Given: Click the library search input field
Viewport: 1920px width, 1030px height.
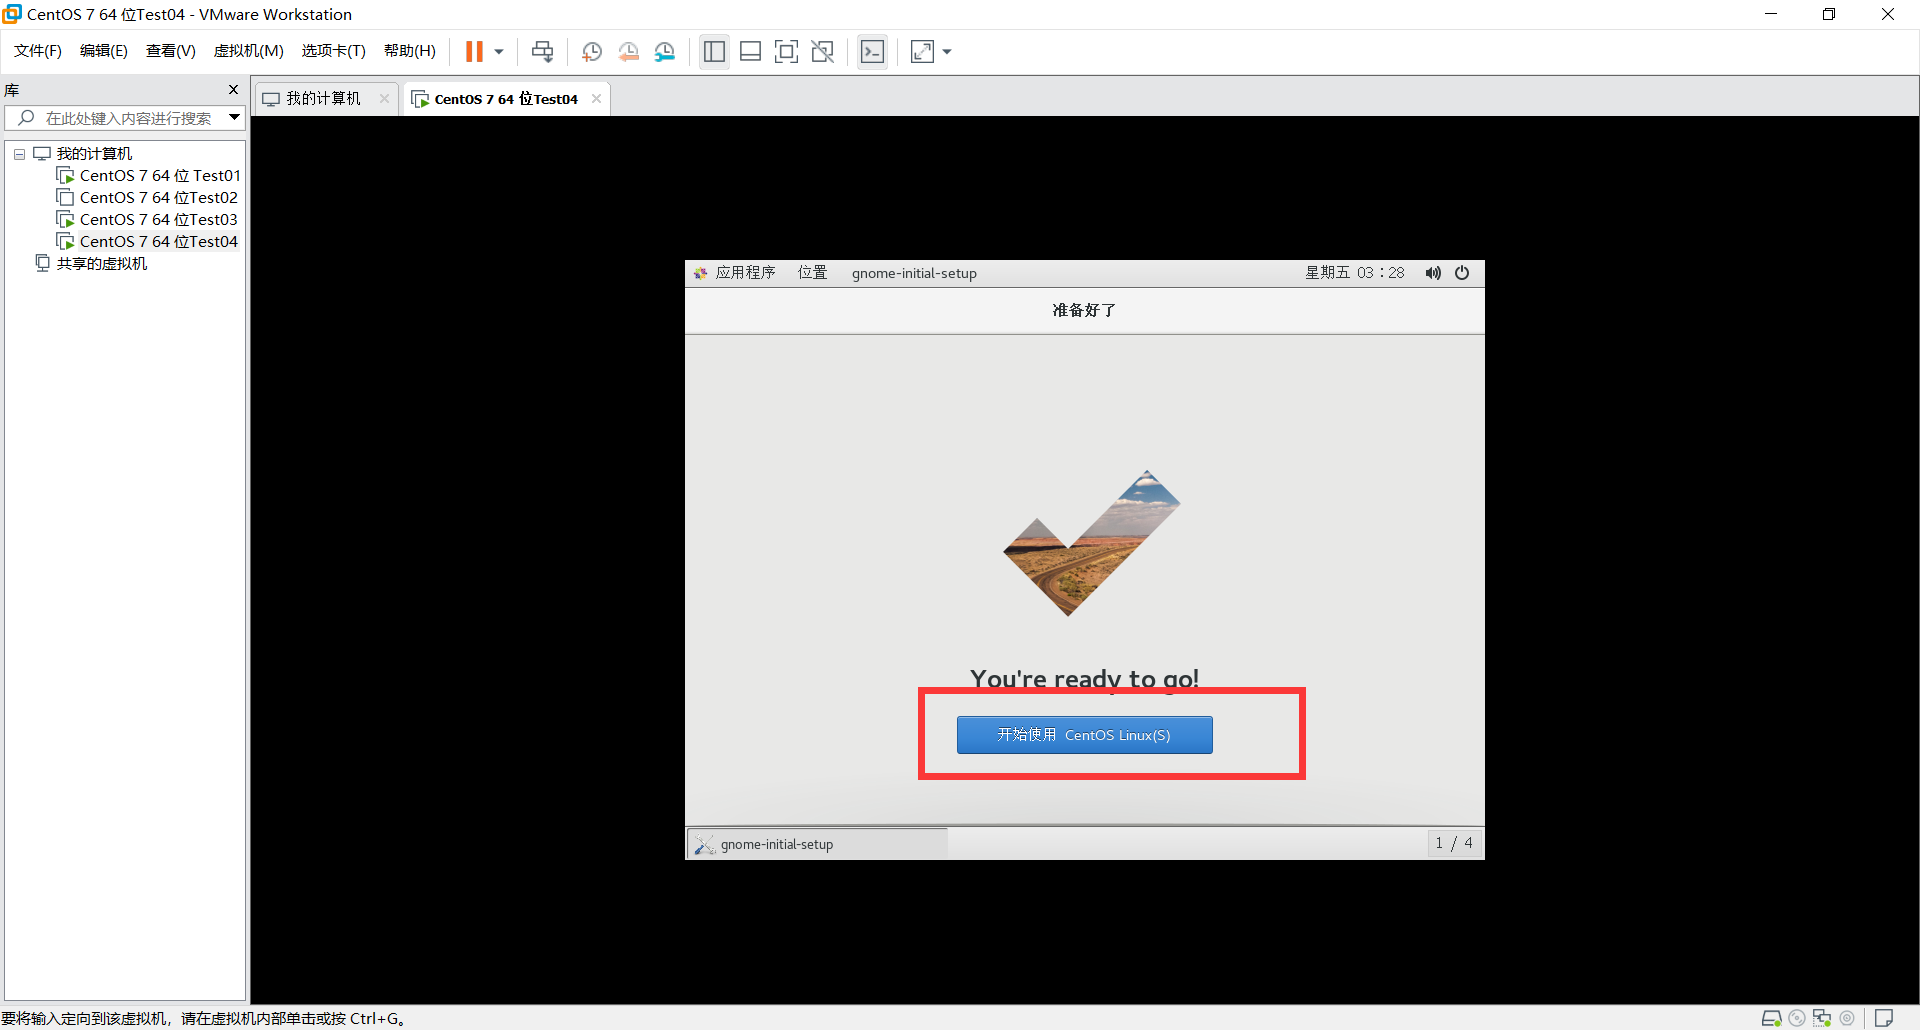Looking at the screenshot, I should (x=126, y=118).
